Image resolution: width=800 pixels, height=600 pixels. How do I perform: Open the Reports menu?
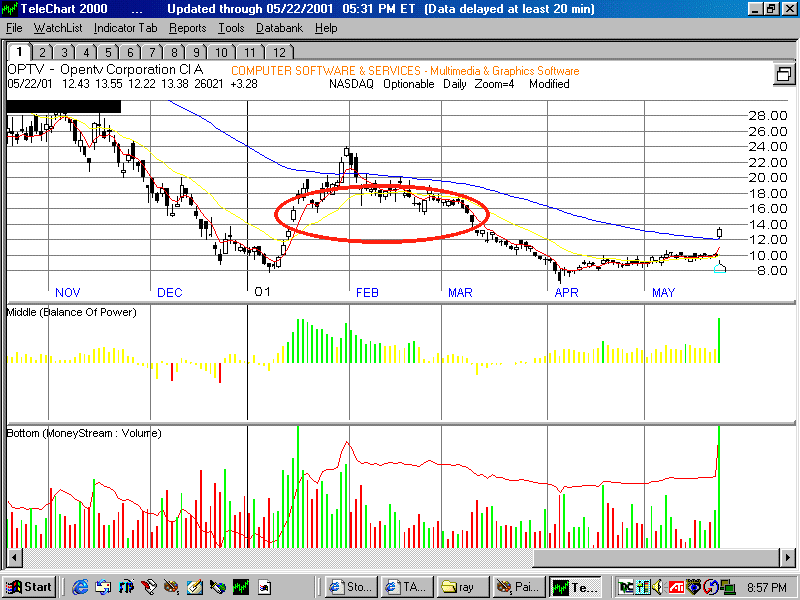click(x=188, y=28)
